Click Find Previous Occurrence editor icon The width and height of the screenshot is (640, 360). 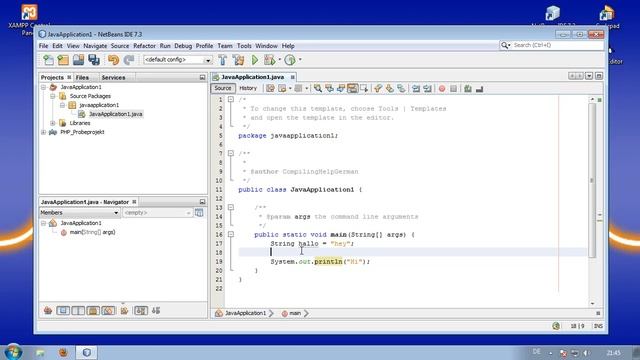coord(329,88)
